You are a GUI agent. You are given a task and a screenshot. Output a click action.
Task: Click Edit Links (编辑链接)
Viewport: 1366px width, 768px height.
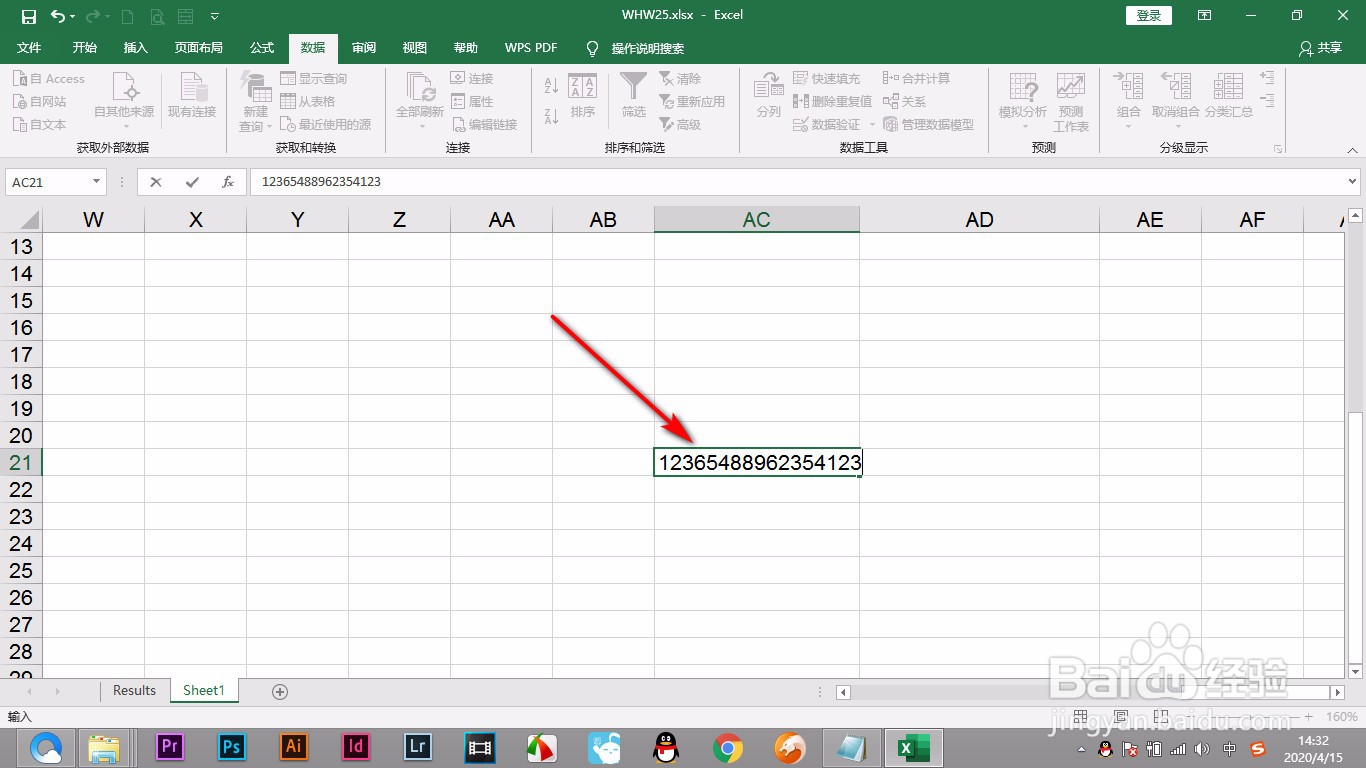(484, 125)
